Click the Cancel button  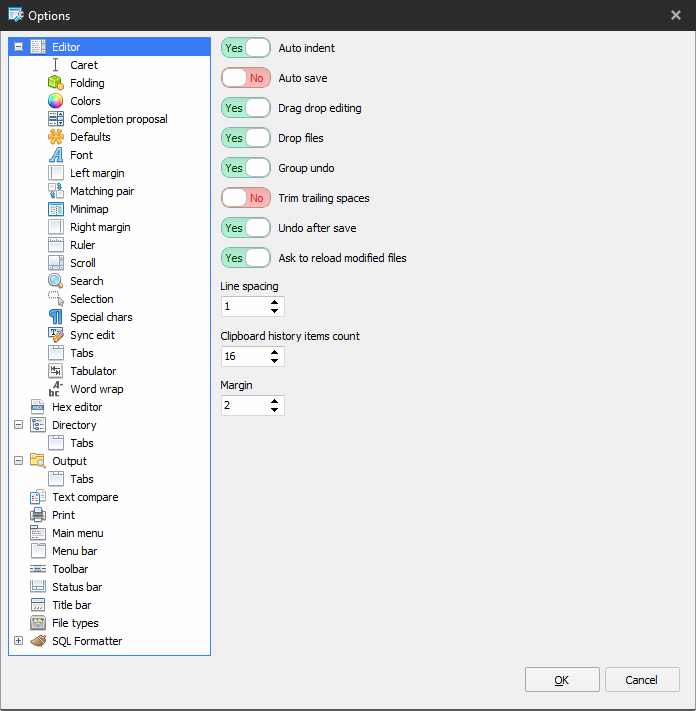coord(642,680)
